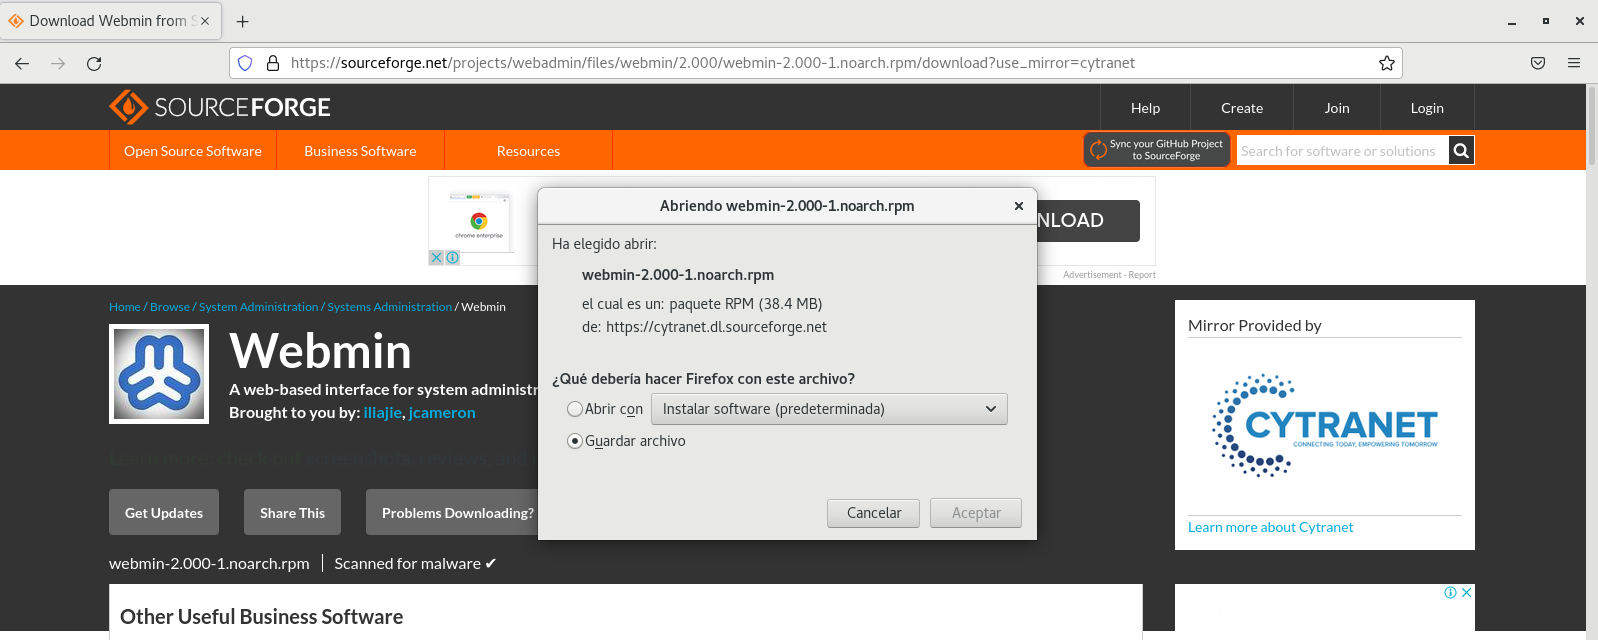Click the tracking protection shield icon
The width and height of the screenshot is (1598, 640).
point(245,63)
